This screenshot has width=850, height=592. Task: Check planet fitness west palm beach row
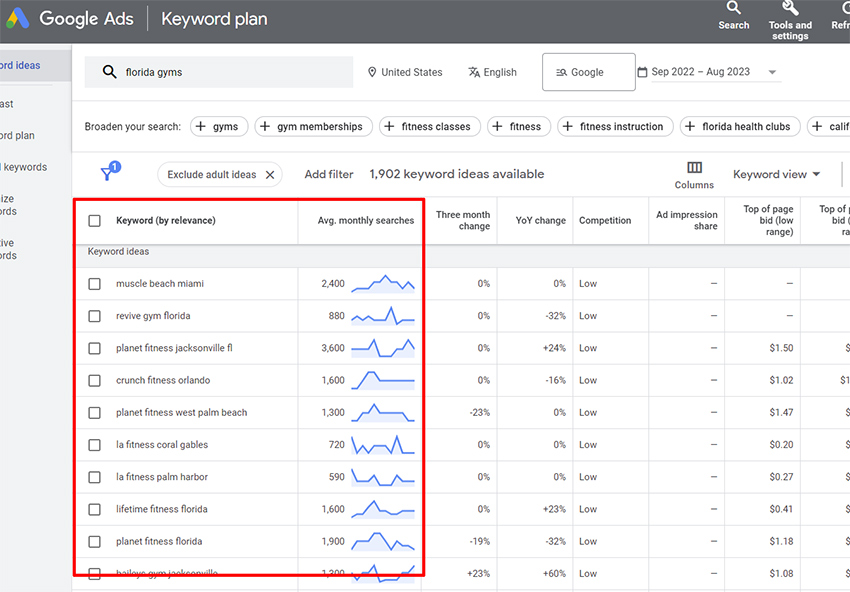point(94,413)
